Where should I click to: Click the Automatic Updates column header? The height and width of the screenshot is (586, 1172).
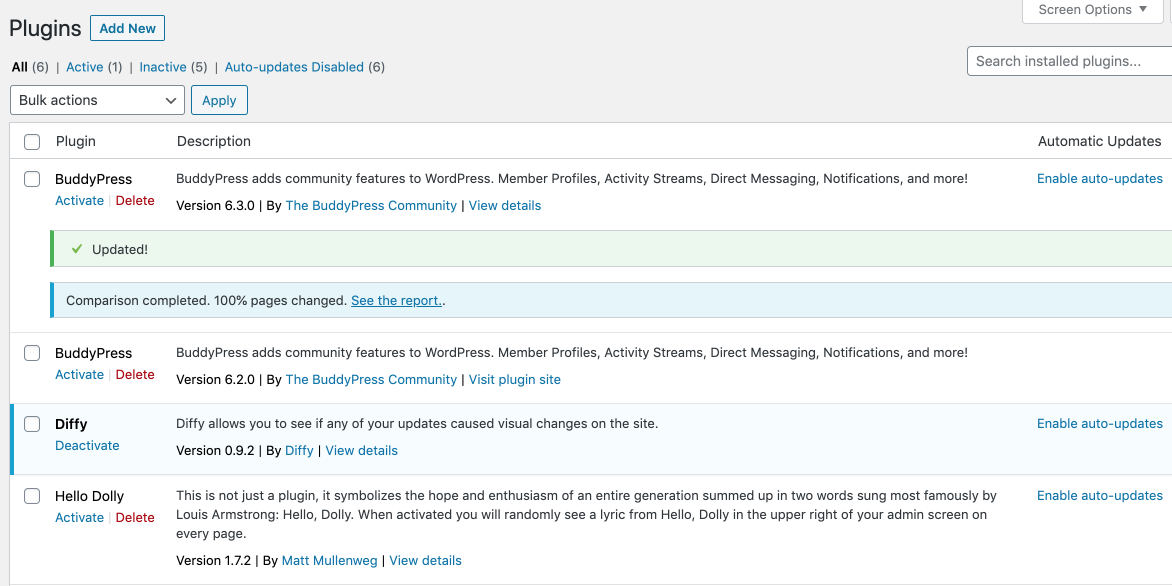1099,141
